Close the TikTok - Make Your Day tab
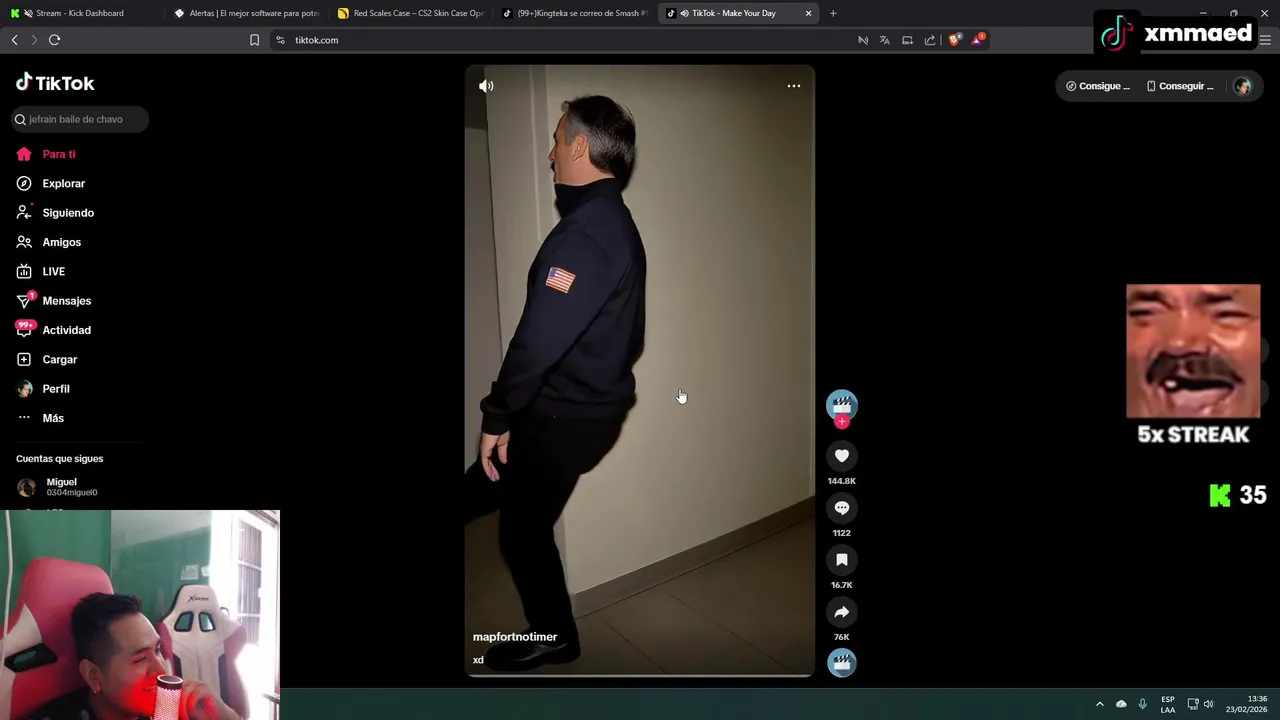Image resolution: width=1280 pixels, height=720 pixels. click(808, 13)
